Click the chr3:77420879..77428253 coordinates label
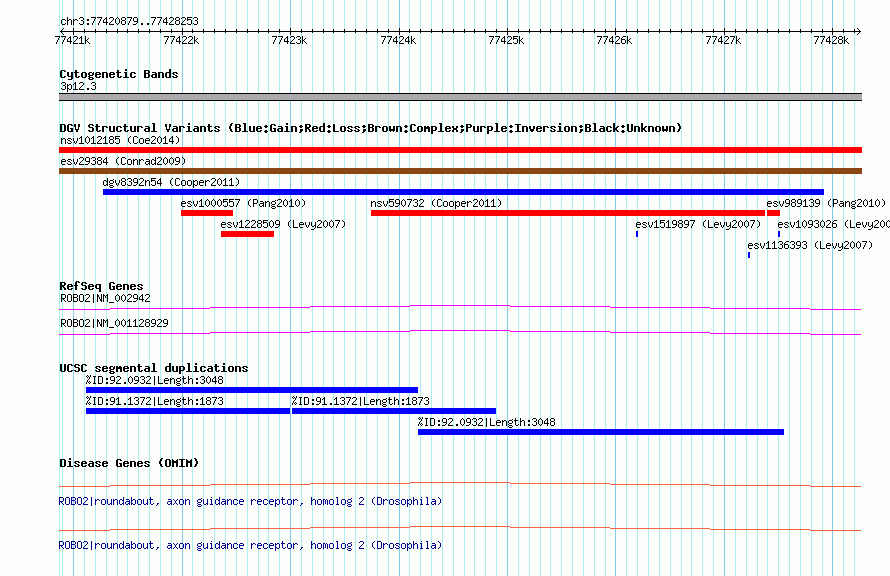This screenshot has width=890, height=576. 129,22
